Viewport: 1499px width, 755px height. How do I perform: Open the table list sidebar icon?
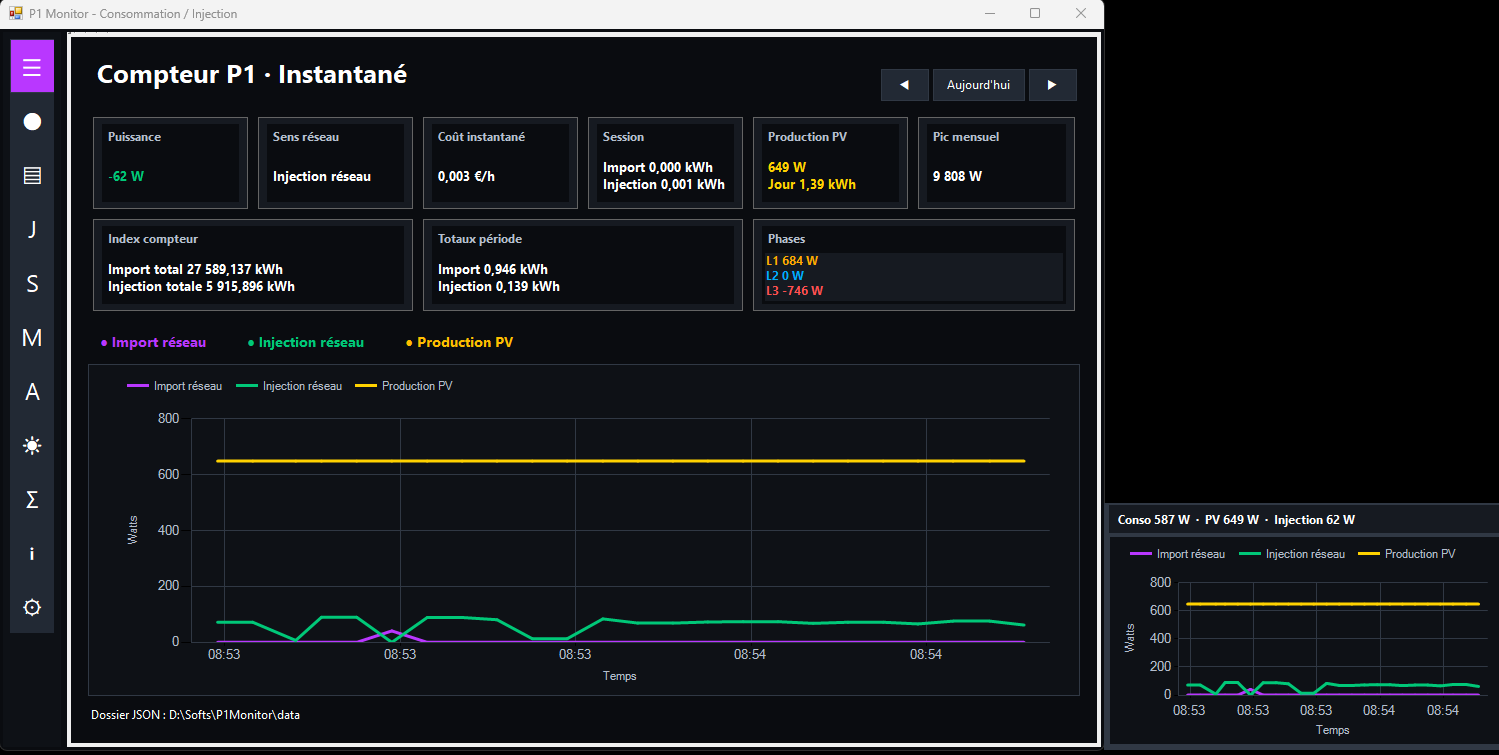32,175
